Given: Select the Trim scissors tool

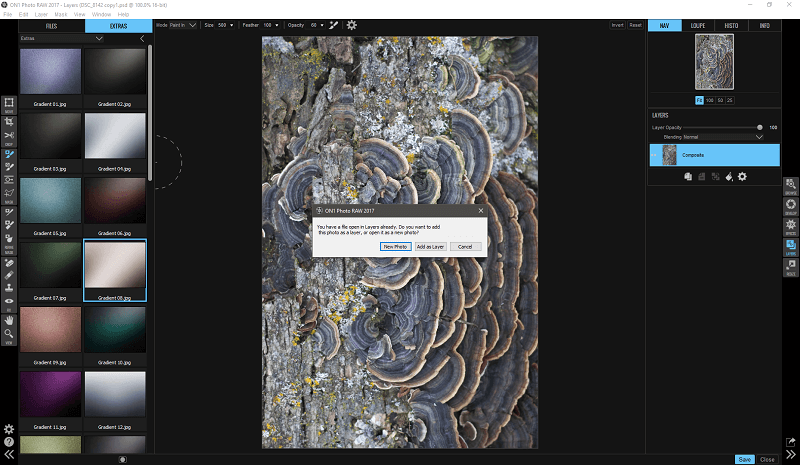Looking at the screenshot, I should 9,135.
